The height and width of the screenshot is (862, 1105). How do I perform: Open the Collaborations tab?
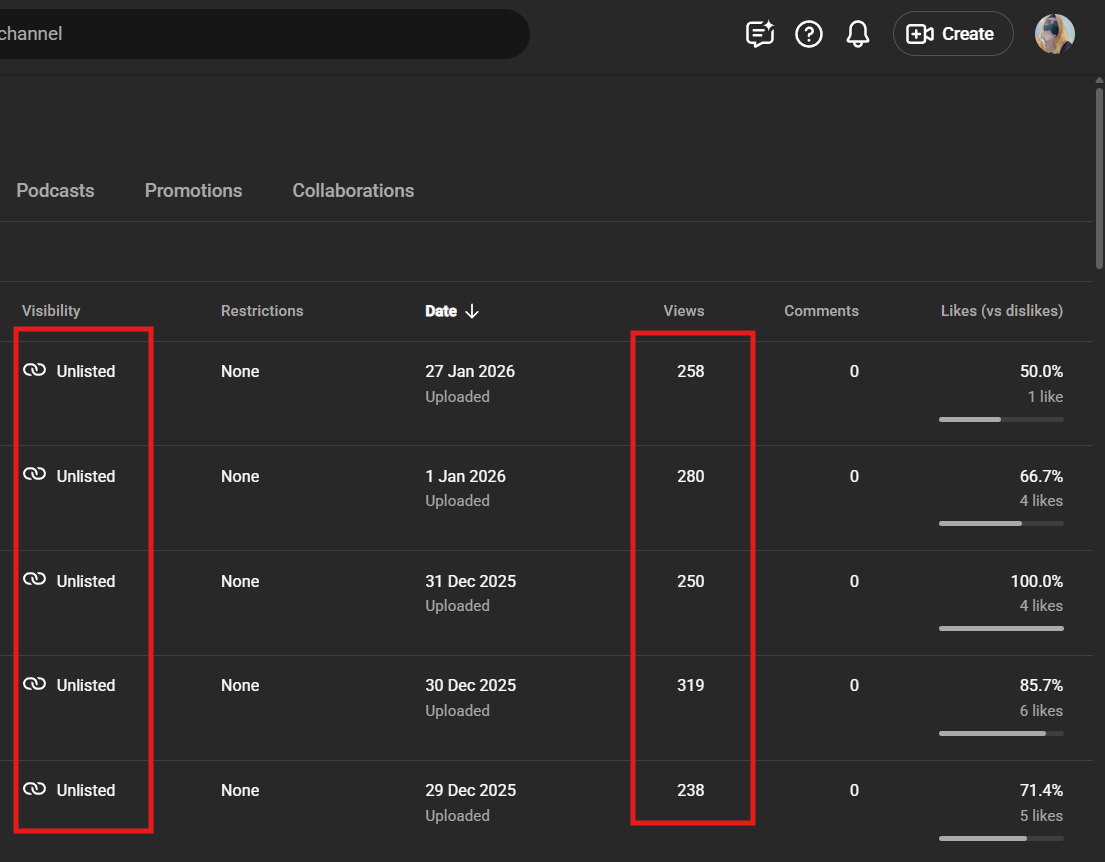coord(353,190)
